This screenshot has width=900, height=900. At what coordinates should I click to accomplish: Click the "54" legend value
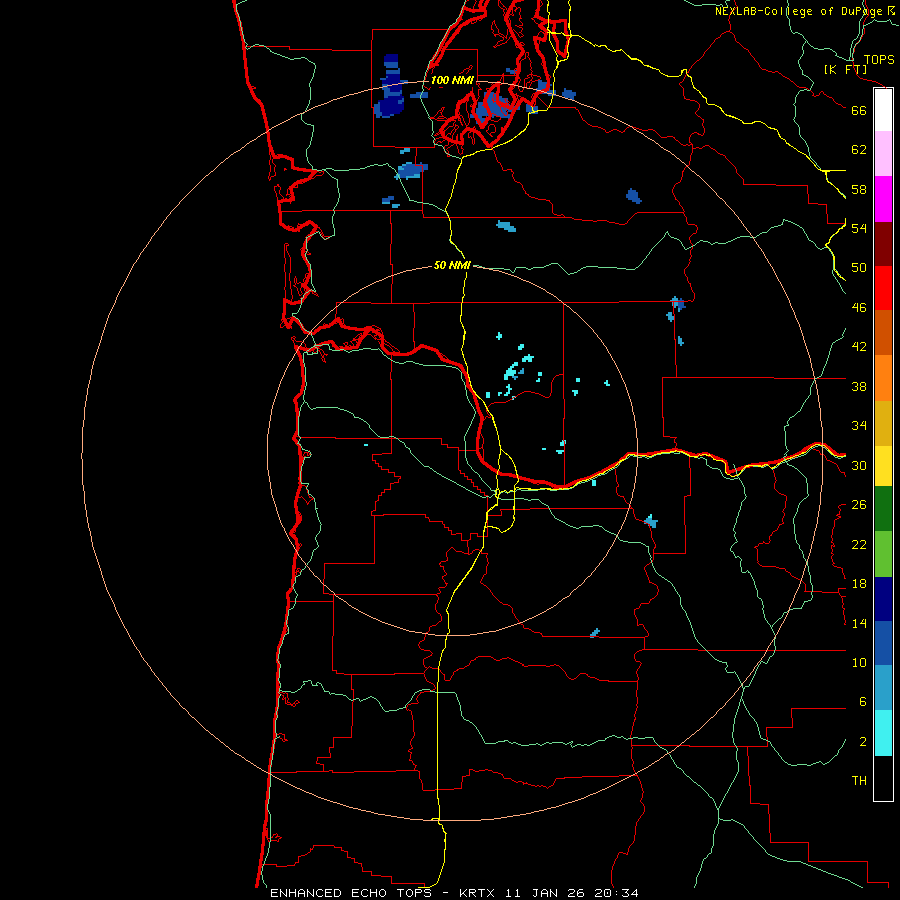pos(859,228)
